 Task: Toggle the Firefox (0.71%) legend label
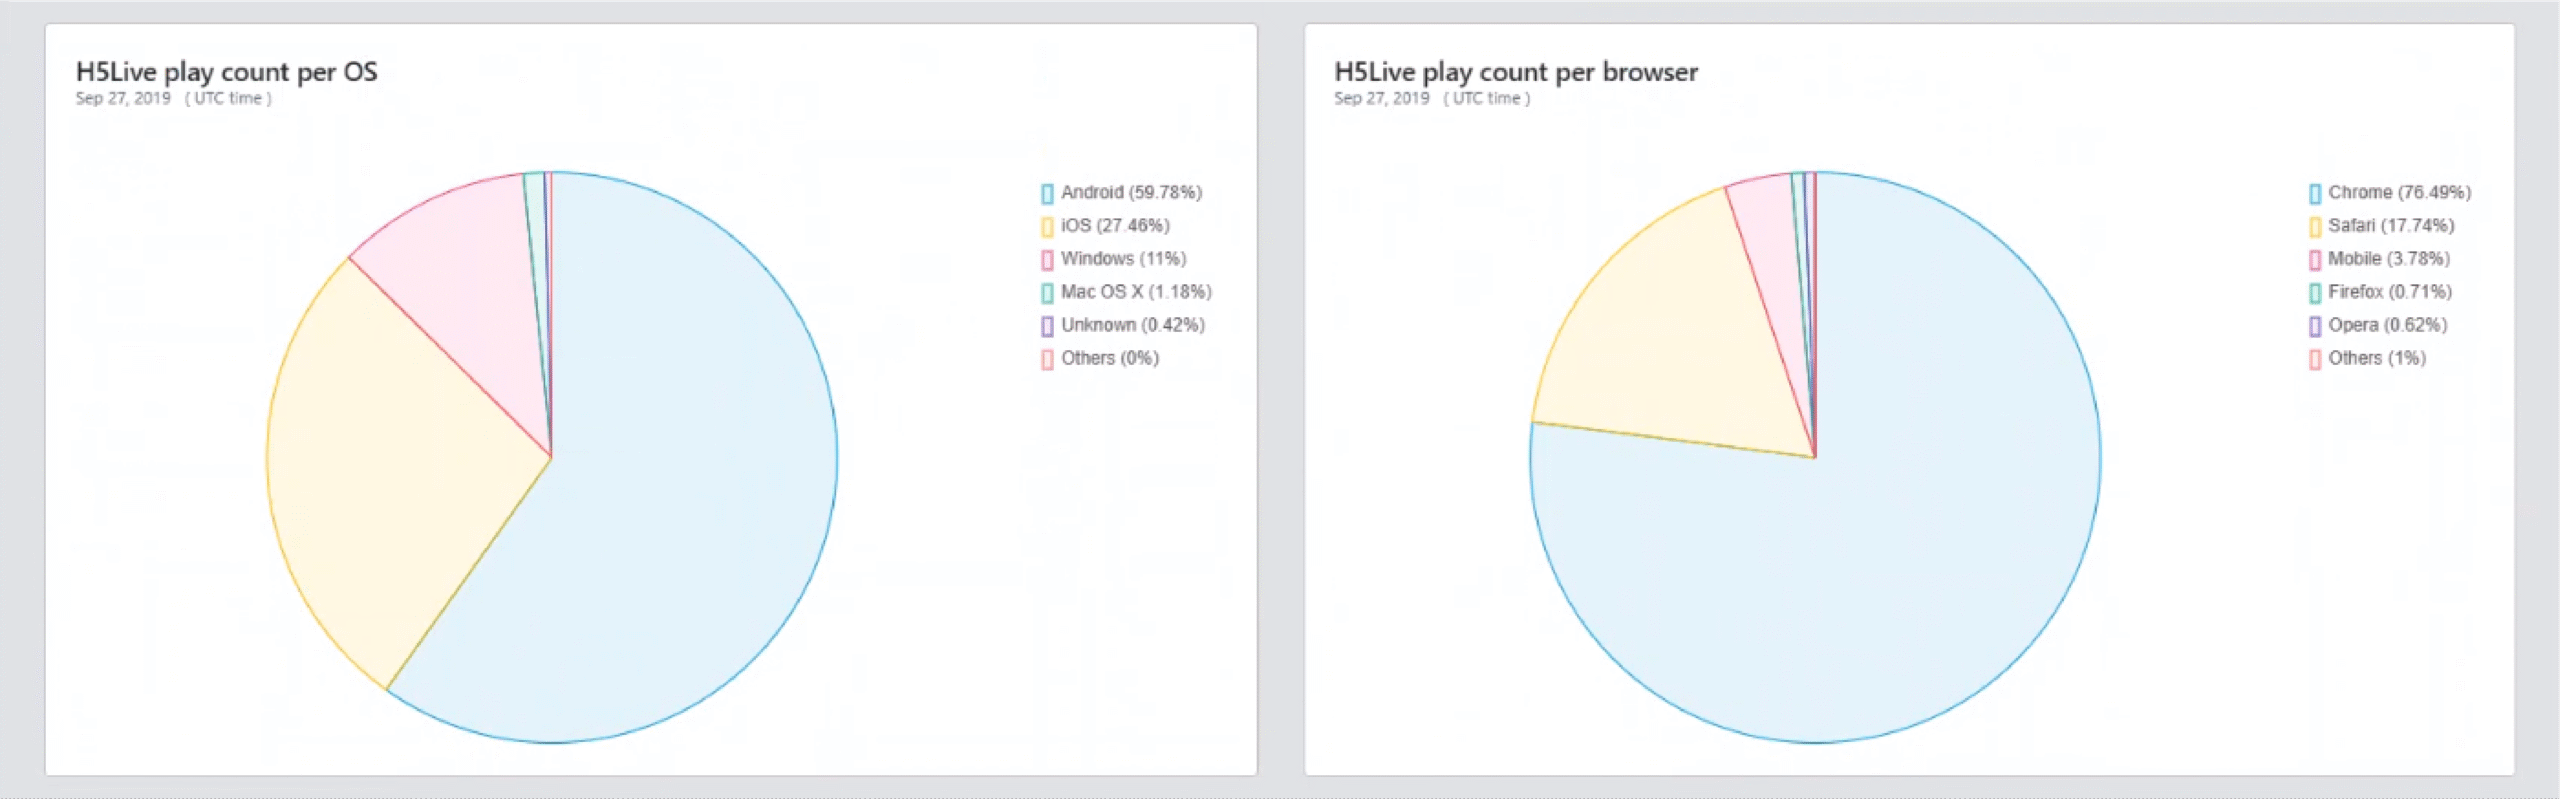(x=2389, y=292)
